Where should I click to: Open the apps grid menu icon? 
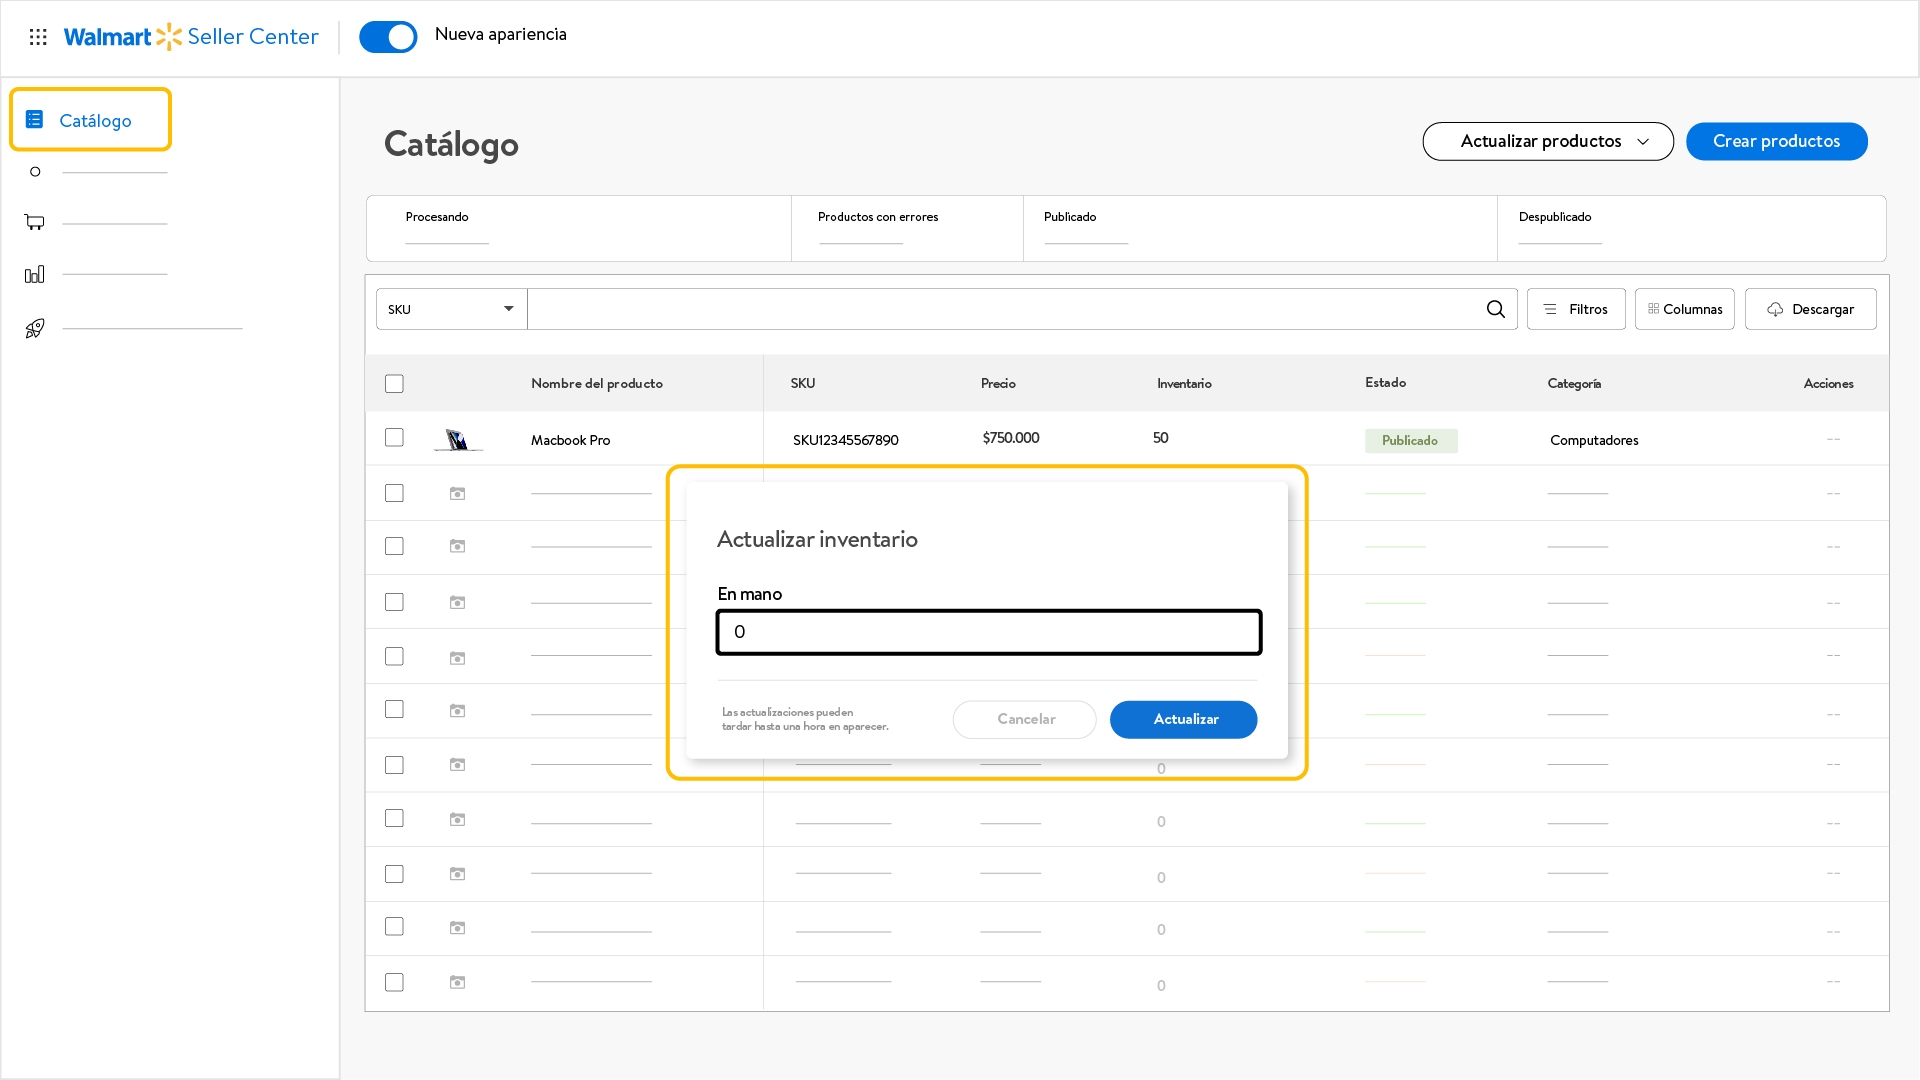(38, 37)
